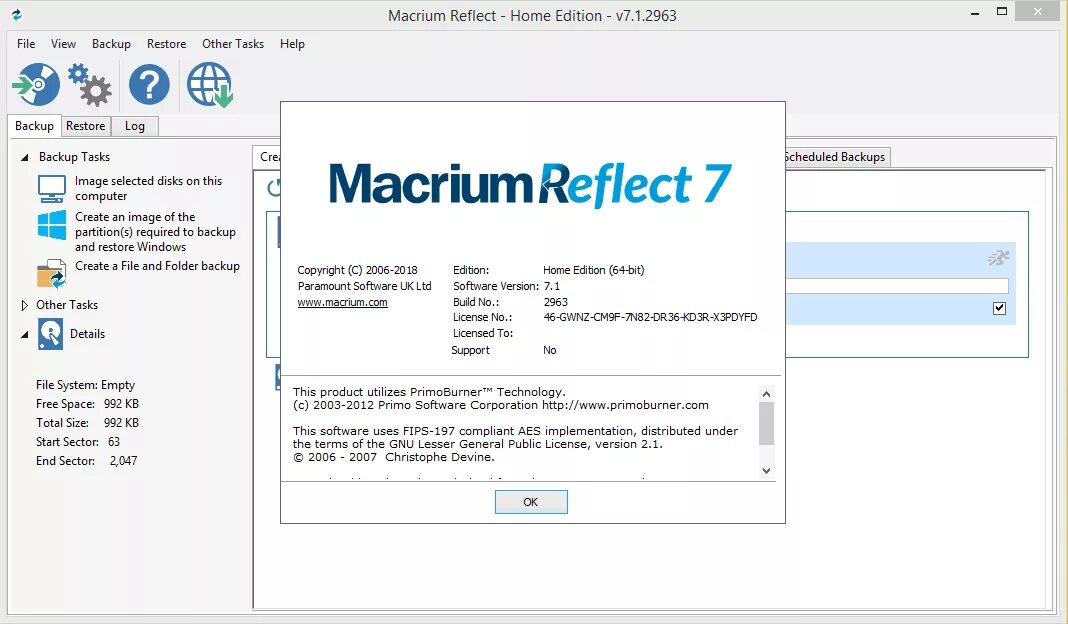Click the PrimoBurner Technology text line
Viewport: 1068px width, 624px height.
click(429, 392)
